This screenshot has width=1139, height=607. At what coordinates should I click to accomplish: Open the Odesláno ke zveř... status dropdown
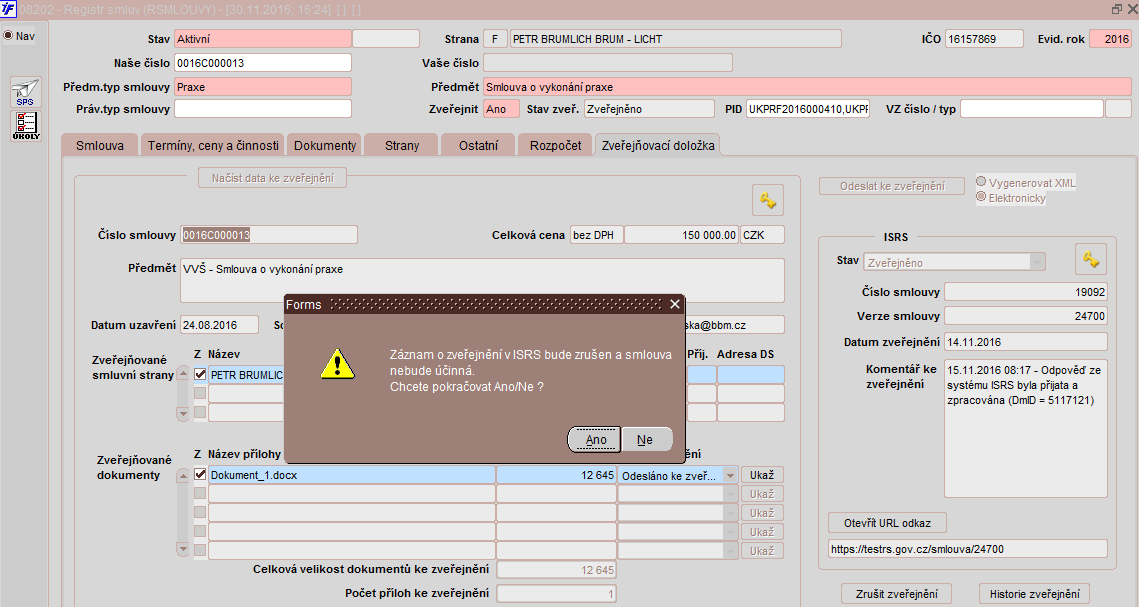click(730, 476)
